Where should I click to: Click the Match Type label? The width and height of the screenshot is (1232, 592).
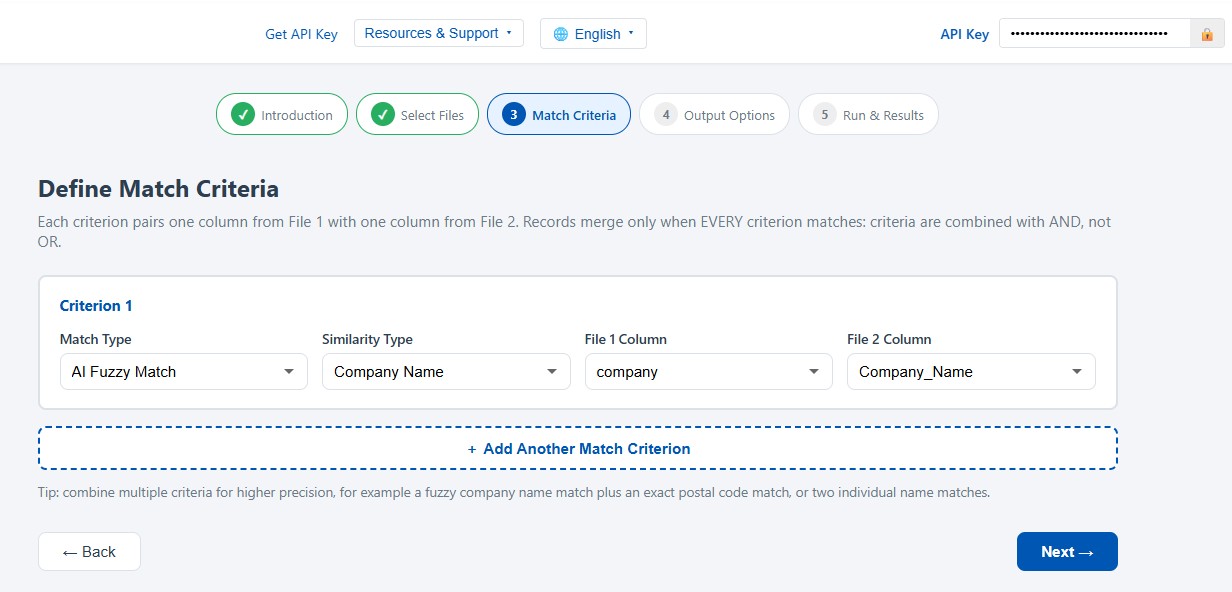tap(96, 340)
